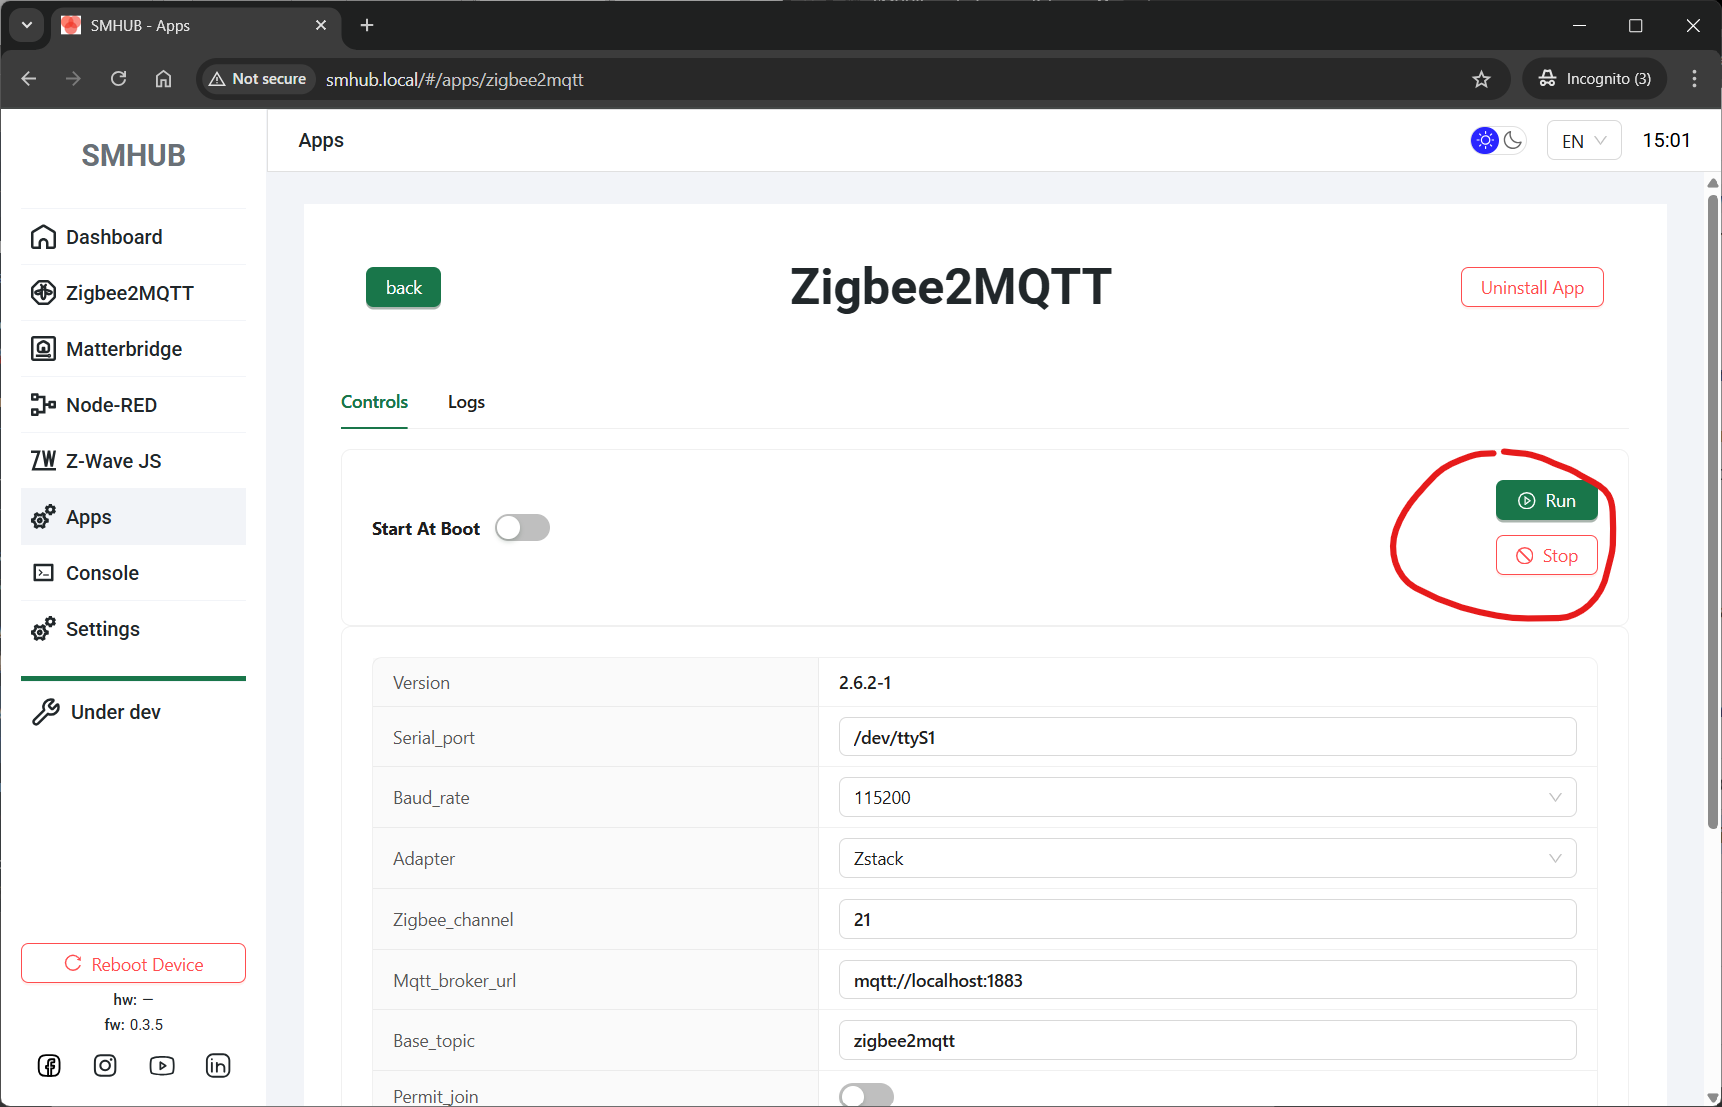Switch to the Logs tab
The height and width of the screenshot is (1107, 1722).
coord(466,402)
